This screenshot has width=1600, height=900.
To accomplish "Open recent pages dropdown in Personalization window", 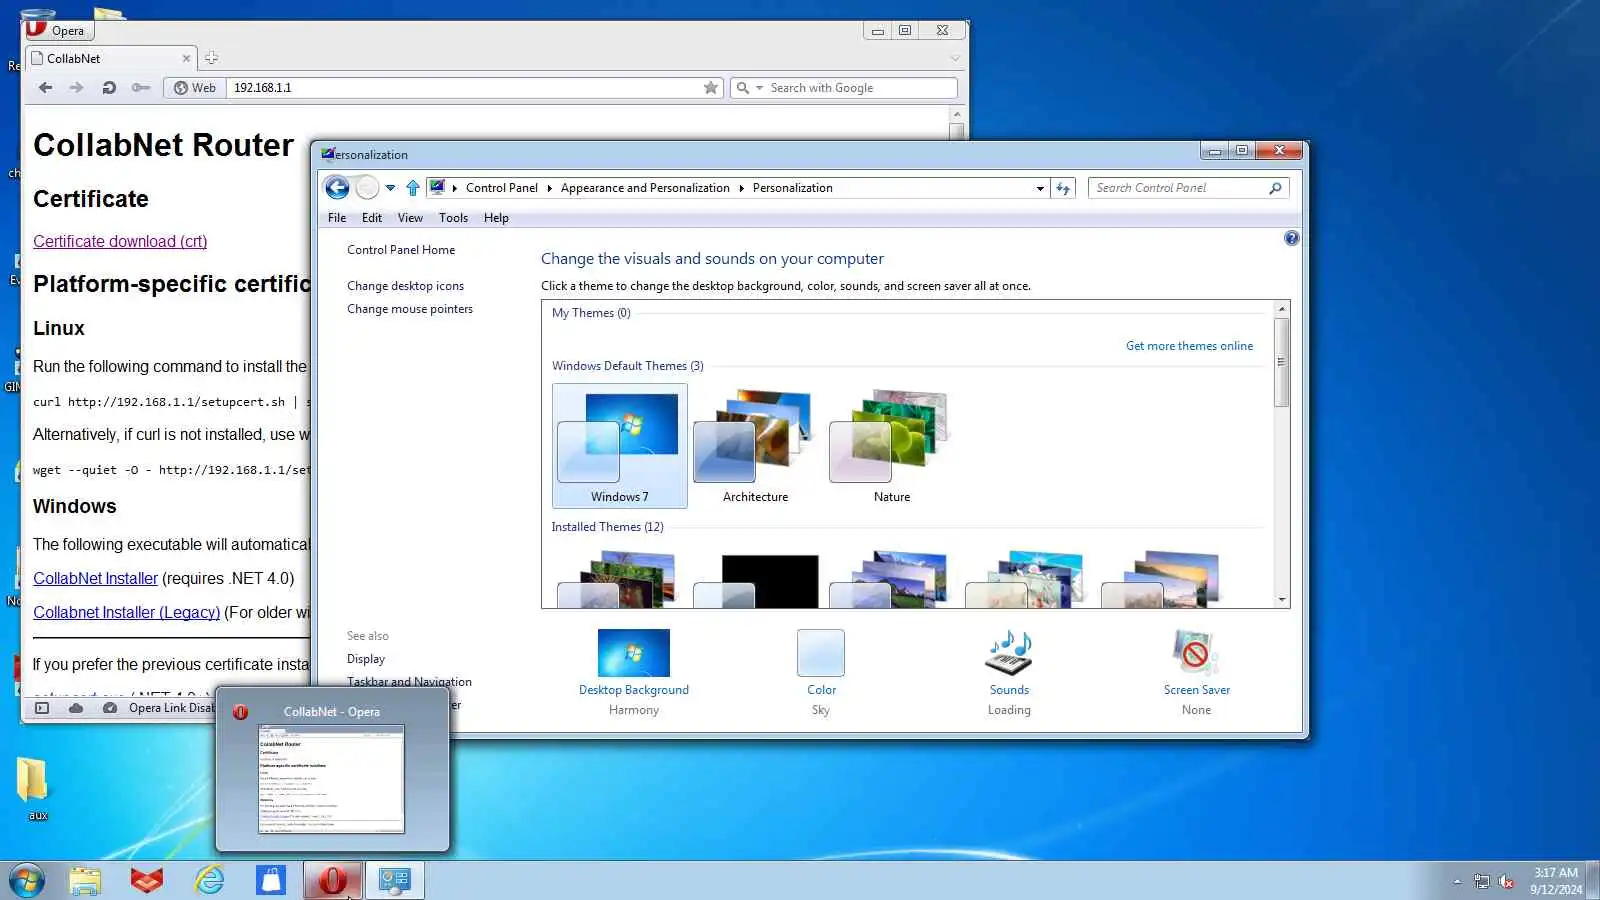I will click(x=390, y=188).
